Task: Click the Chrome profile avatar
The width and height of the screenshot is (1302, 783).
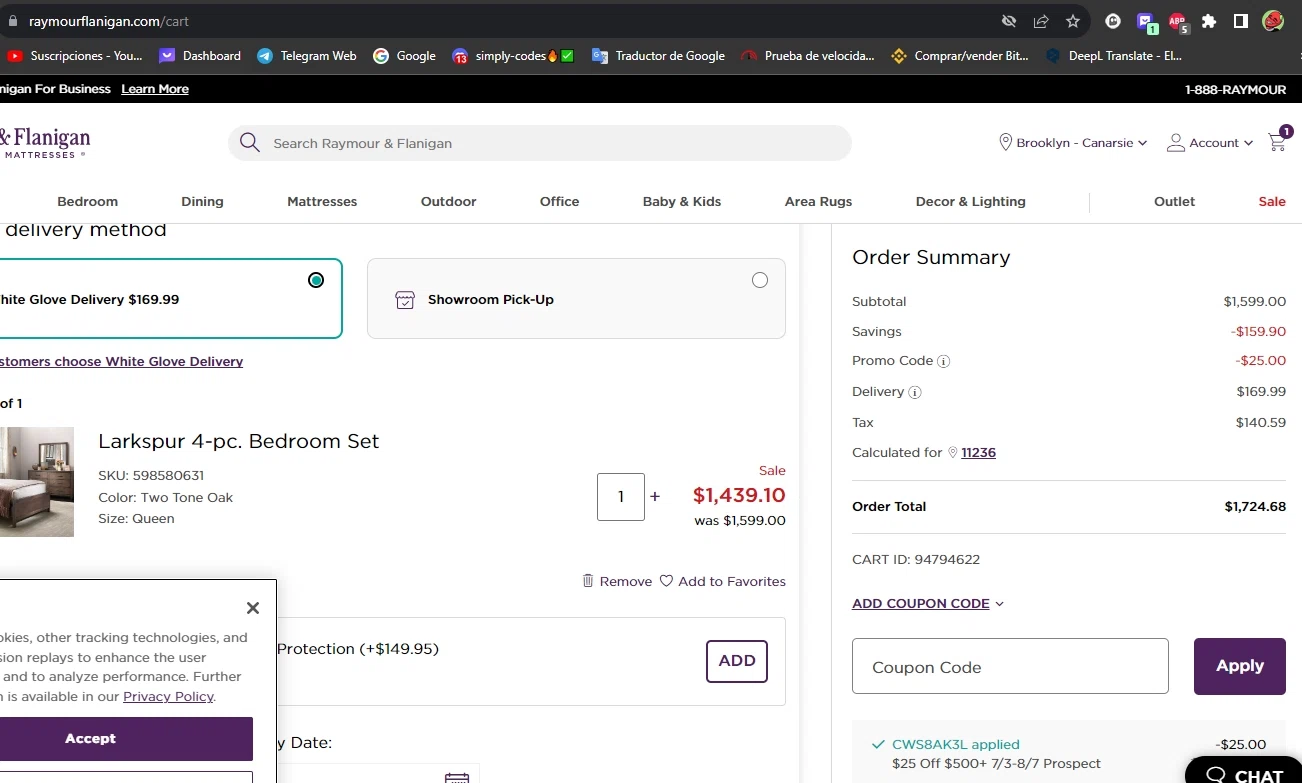Action: pos(1273,21)
